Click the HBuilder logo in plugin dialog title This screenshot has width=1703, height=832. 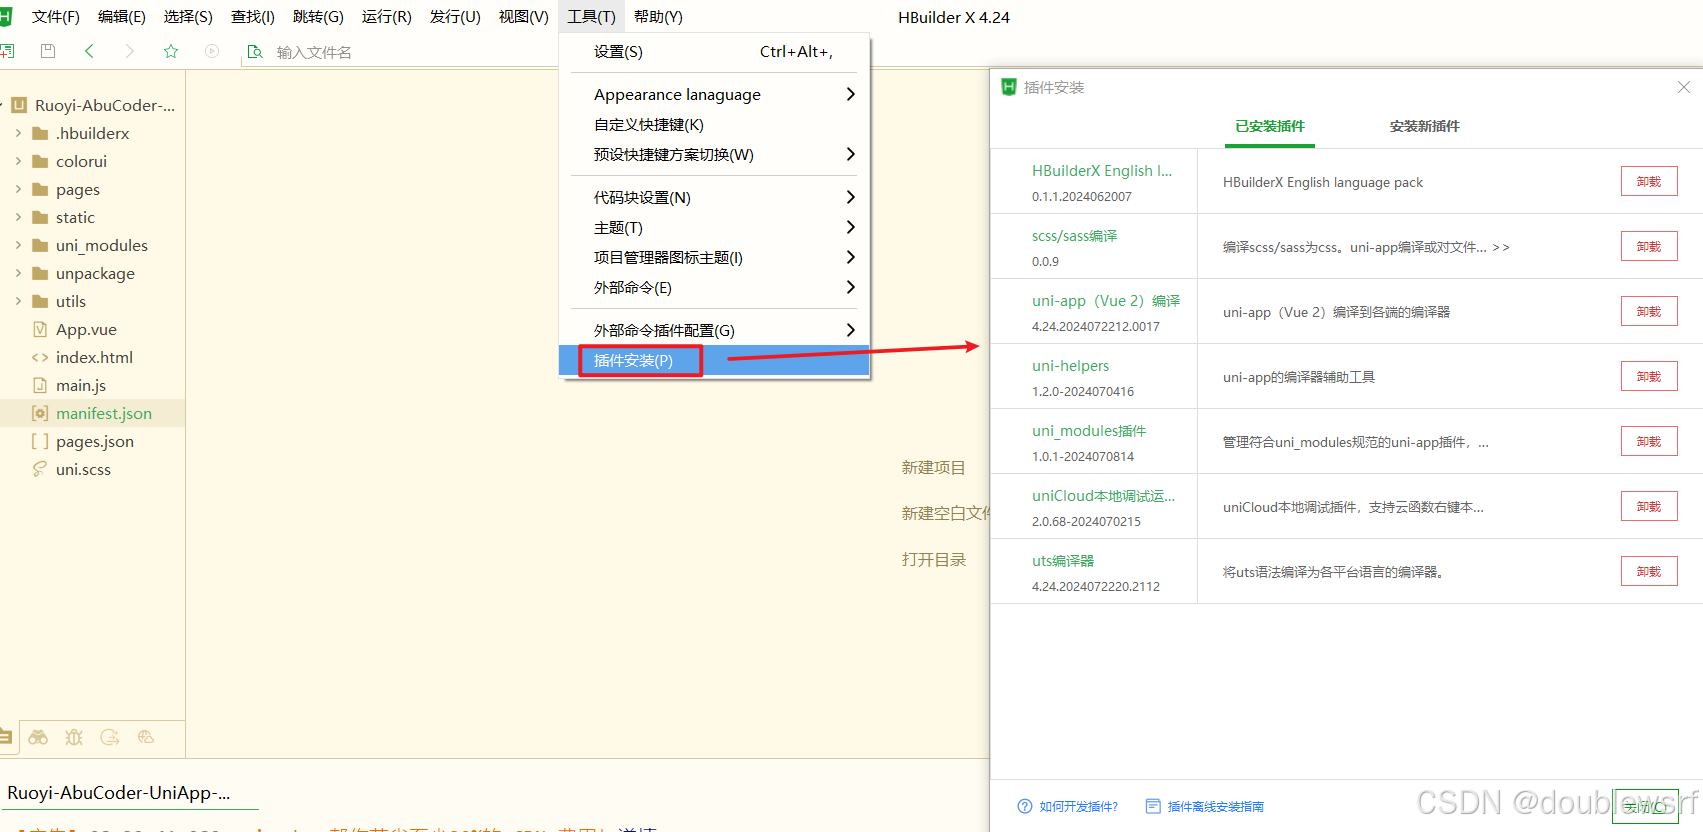1009,87
